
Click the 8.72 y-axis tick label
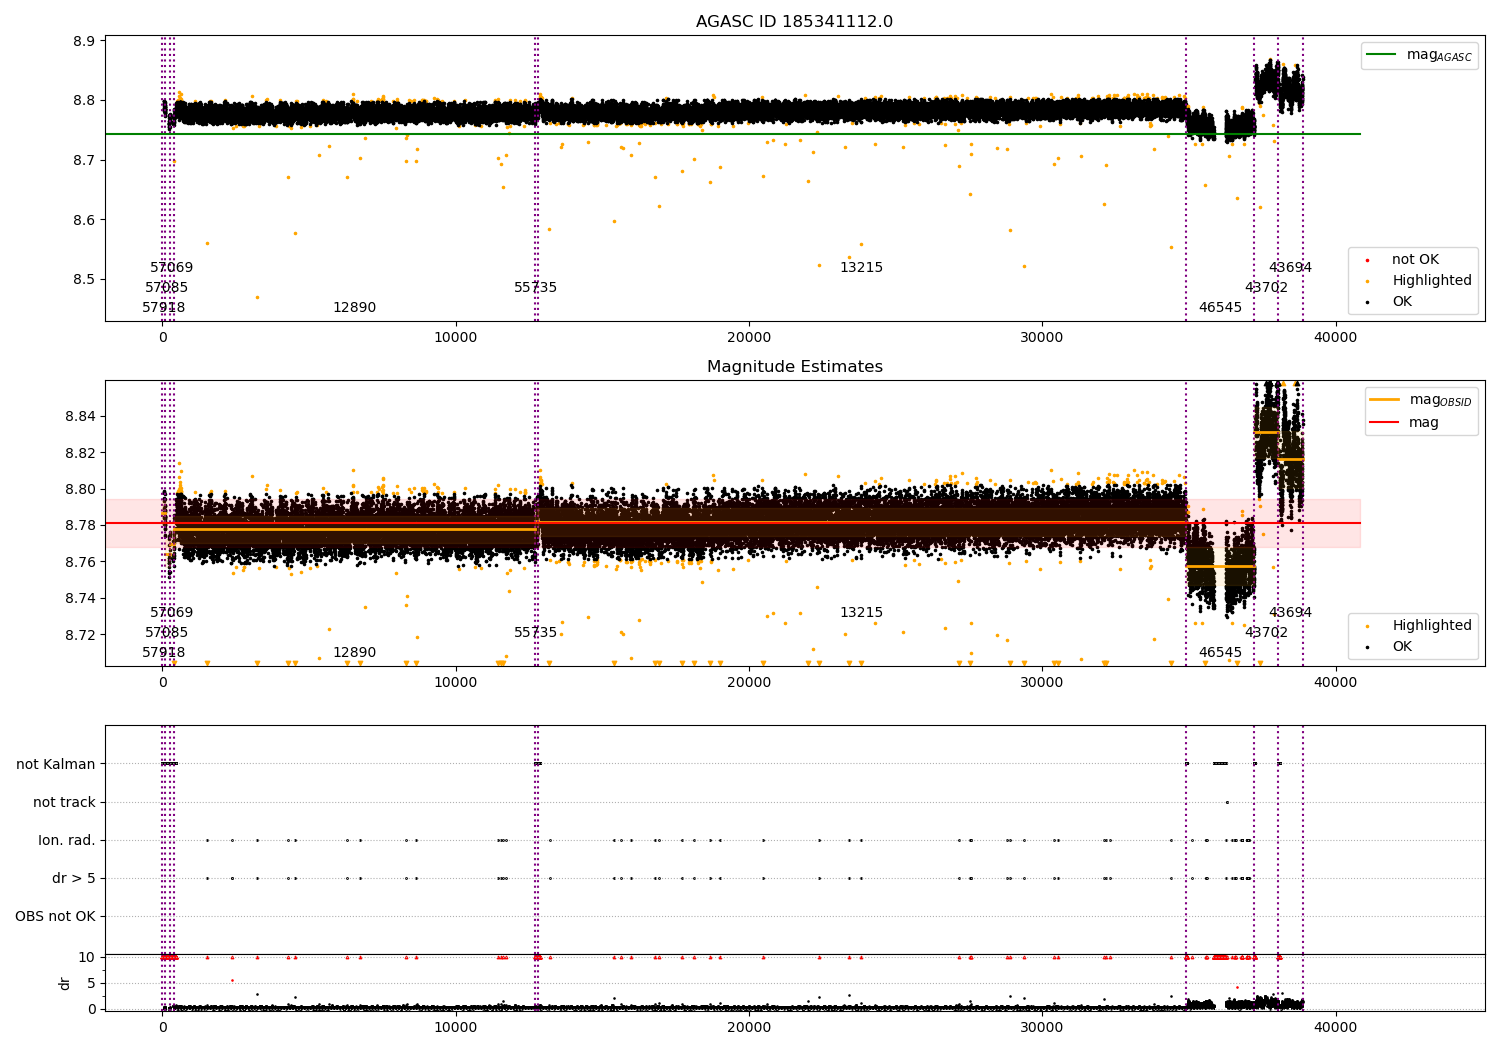[x=81, y=635]
